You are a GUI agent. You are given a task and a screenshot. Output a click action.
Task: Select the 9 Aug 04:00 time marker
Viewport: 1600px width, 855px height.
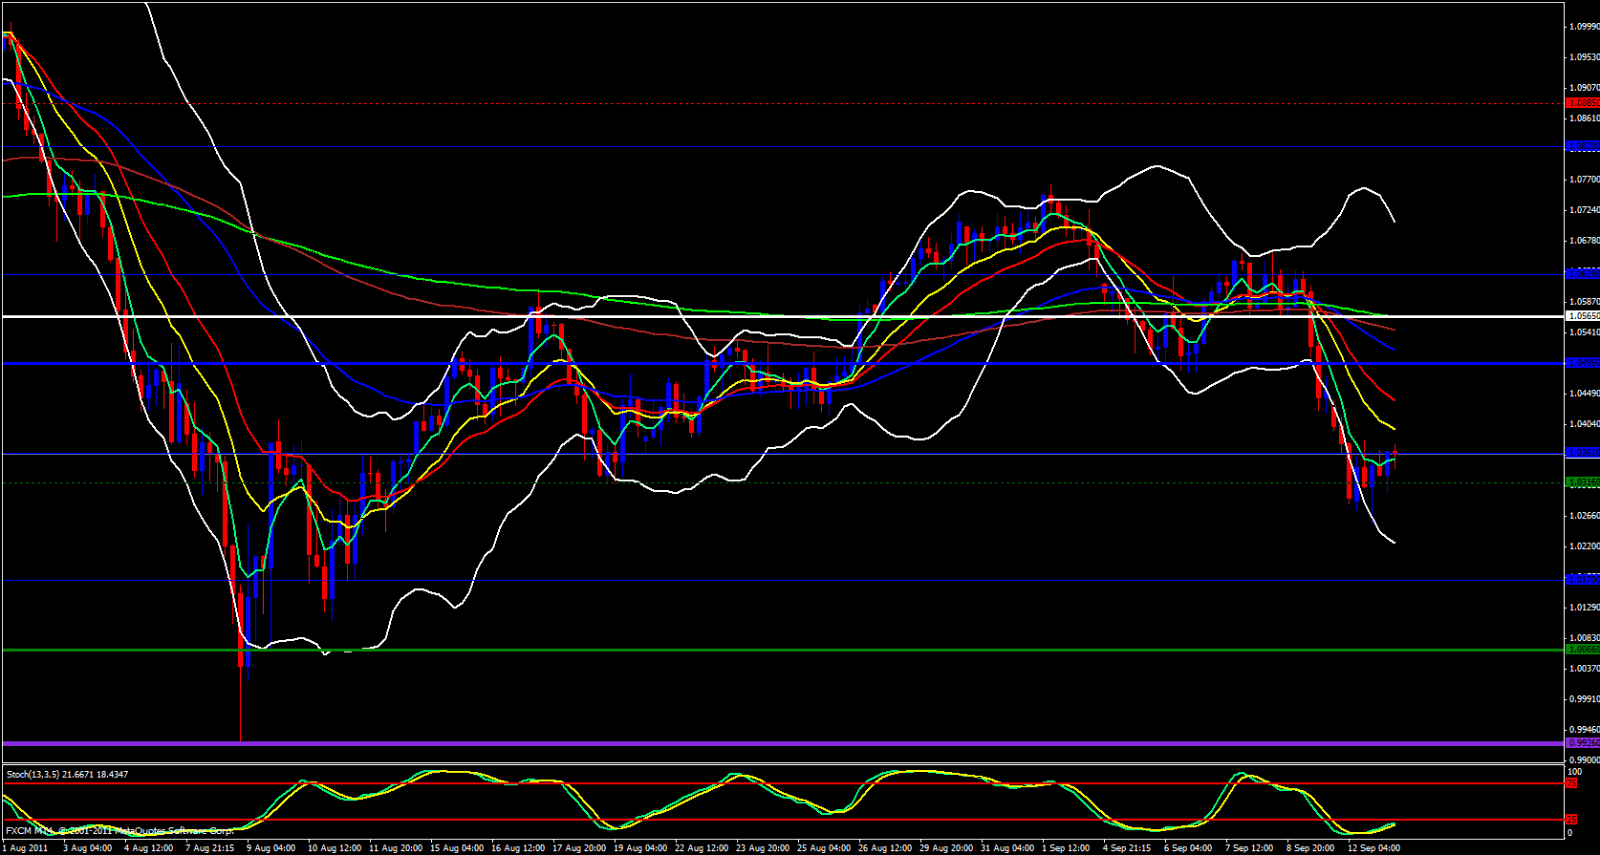[x=270, y=848]
